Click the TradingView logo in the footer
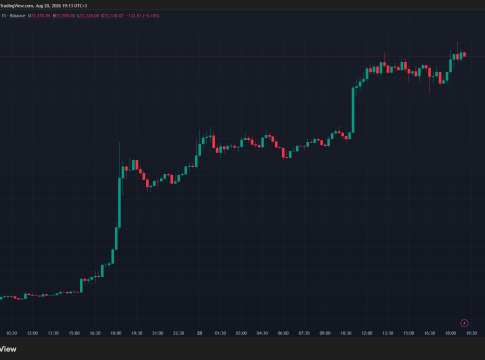The image size is (485, 360). coord(8,349)
